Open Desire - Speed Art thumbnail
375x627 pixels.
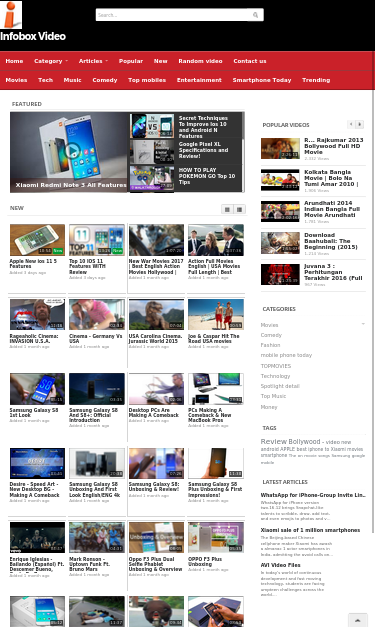(x=37, y=463)
